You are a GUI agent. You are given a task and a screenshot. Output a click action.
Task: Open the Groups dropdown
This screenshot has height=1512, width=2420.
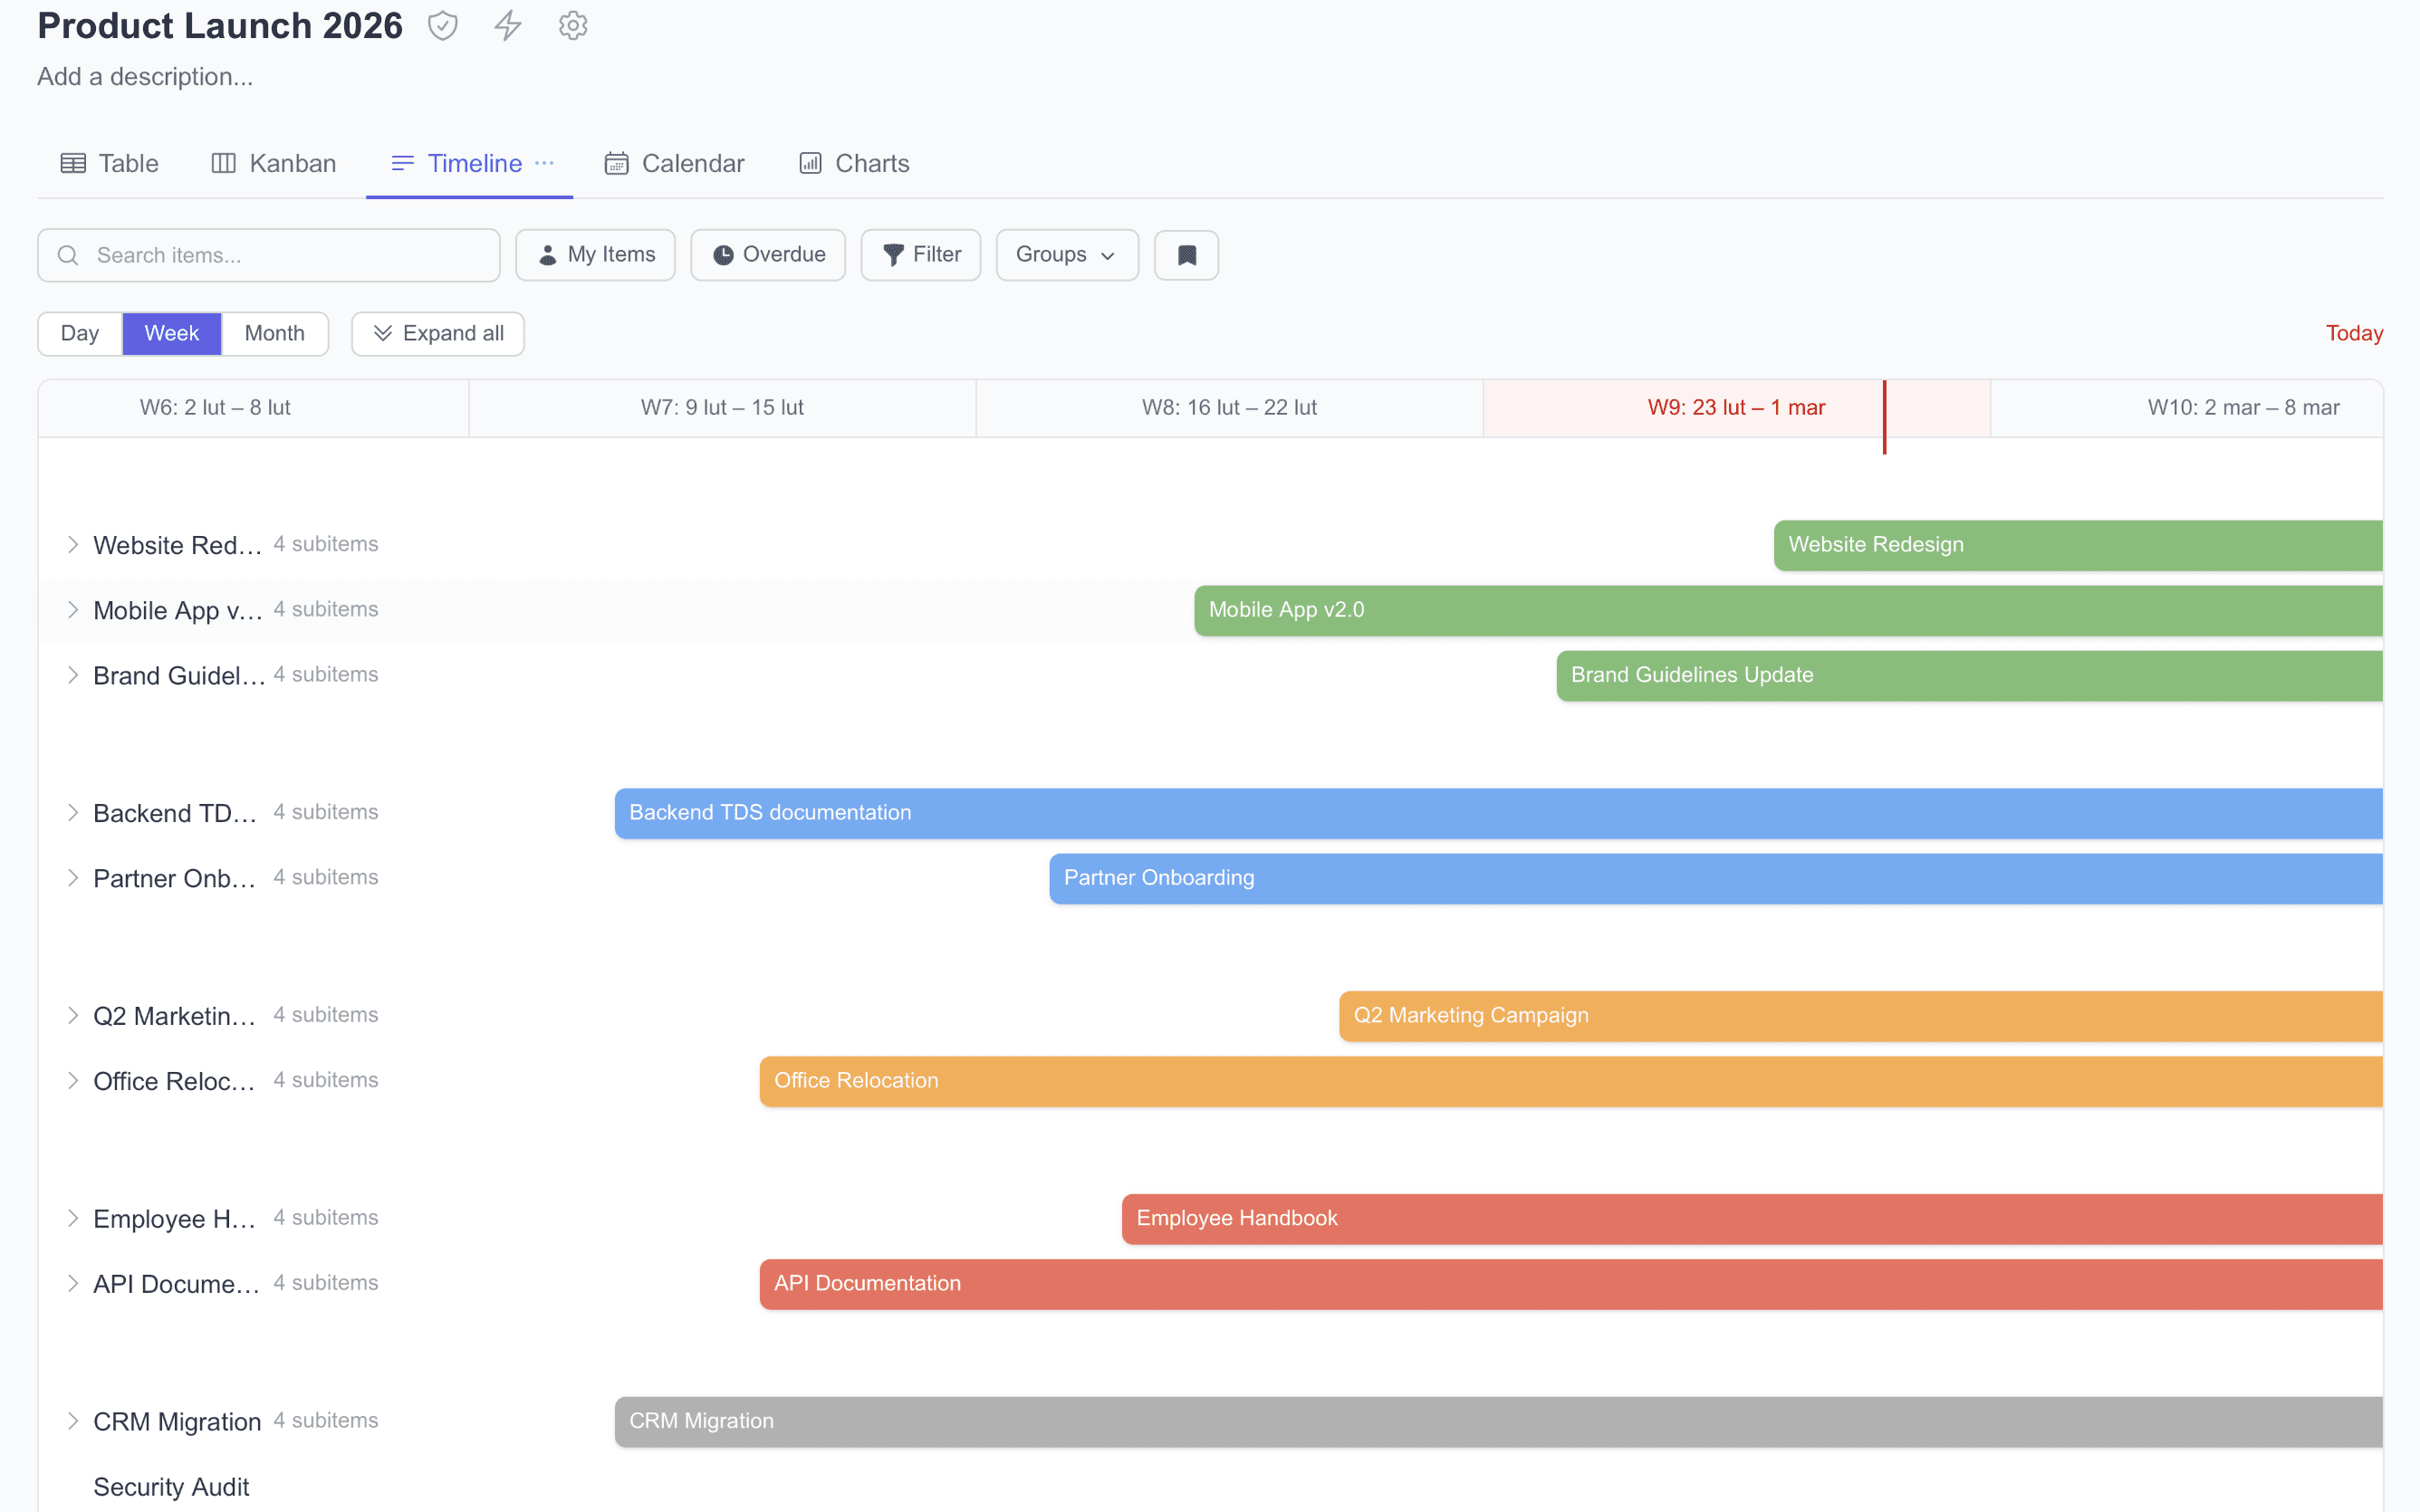pos(1066,255)
